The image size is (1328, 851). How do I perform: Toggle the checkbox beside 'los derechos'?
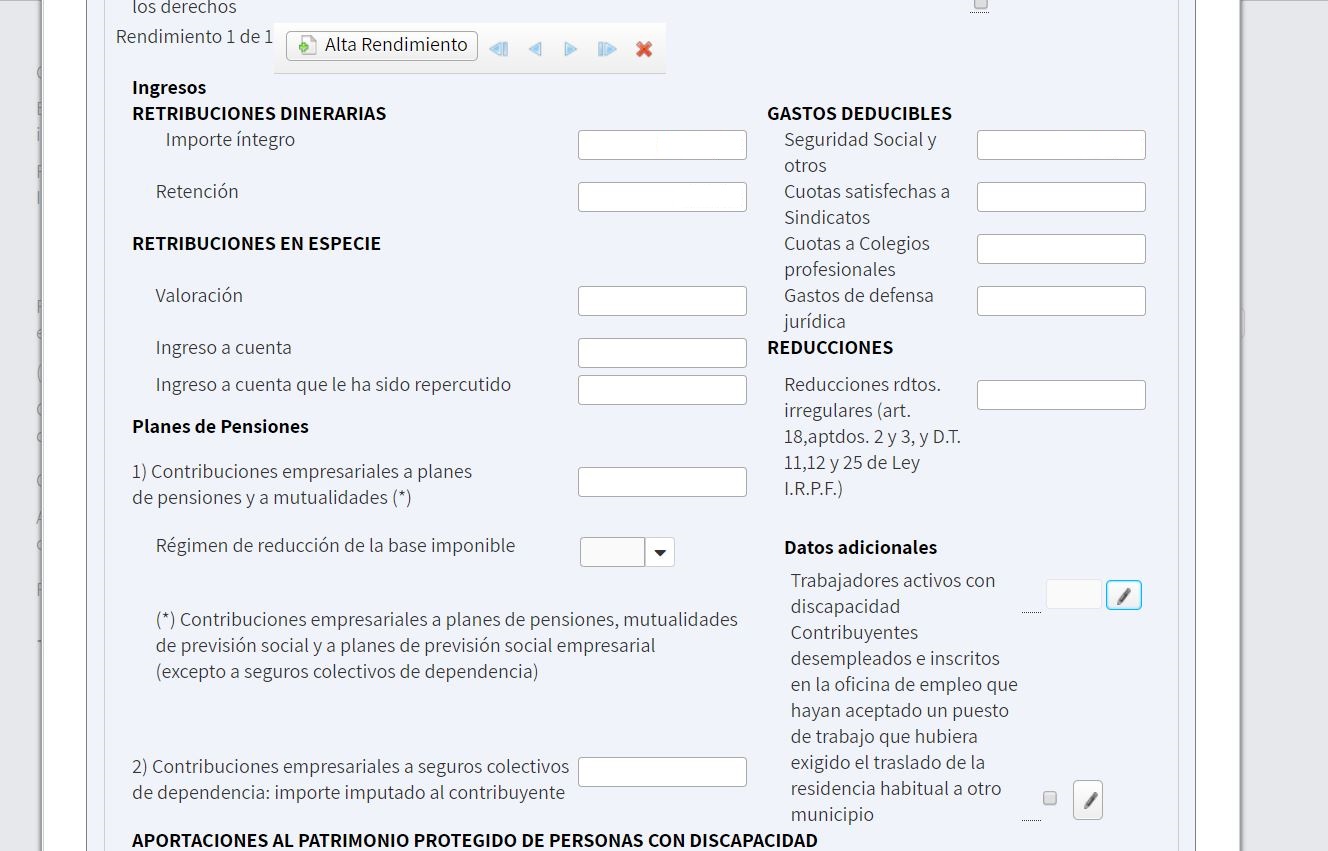tap(980, 5)
